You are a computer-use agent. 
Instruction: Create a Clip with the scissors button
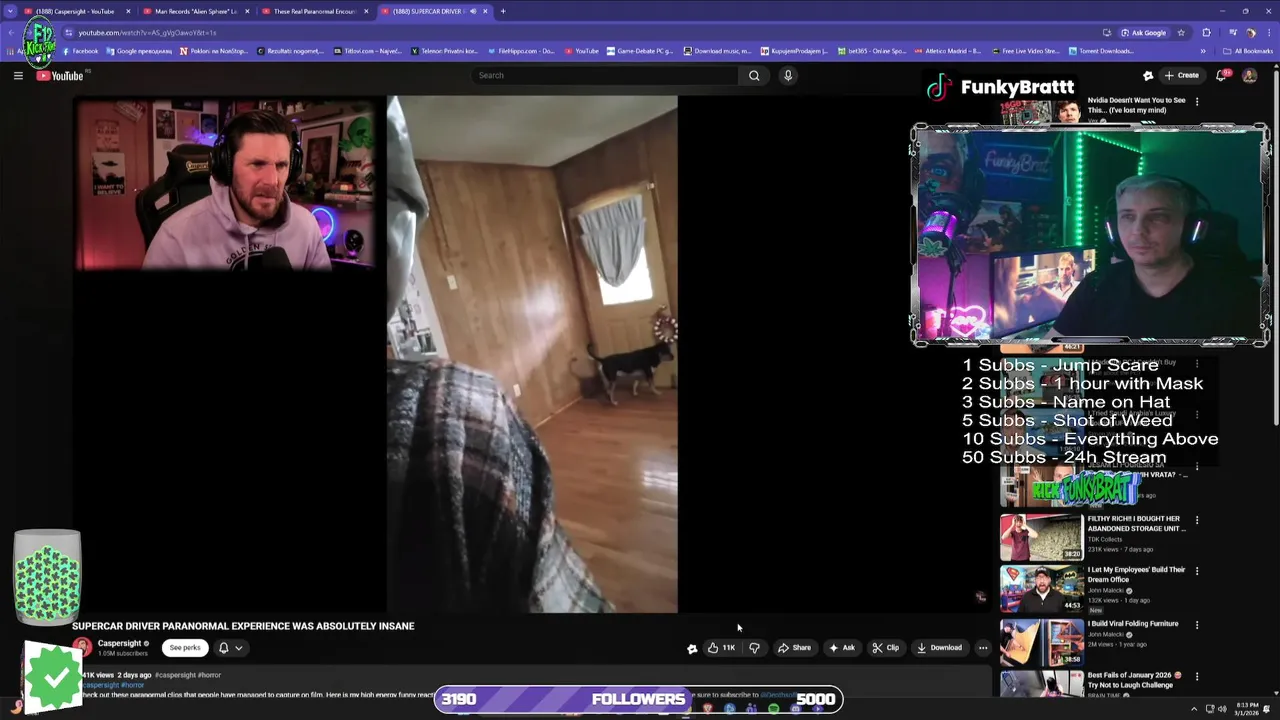point(885,648)
